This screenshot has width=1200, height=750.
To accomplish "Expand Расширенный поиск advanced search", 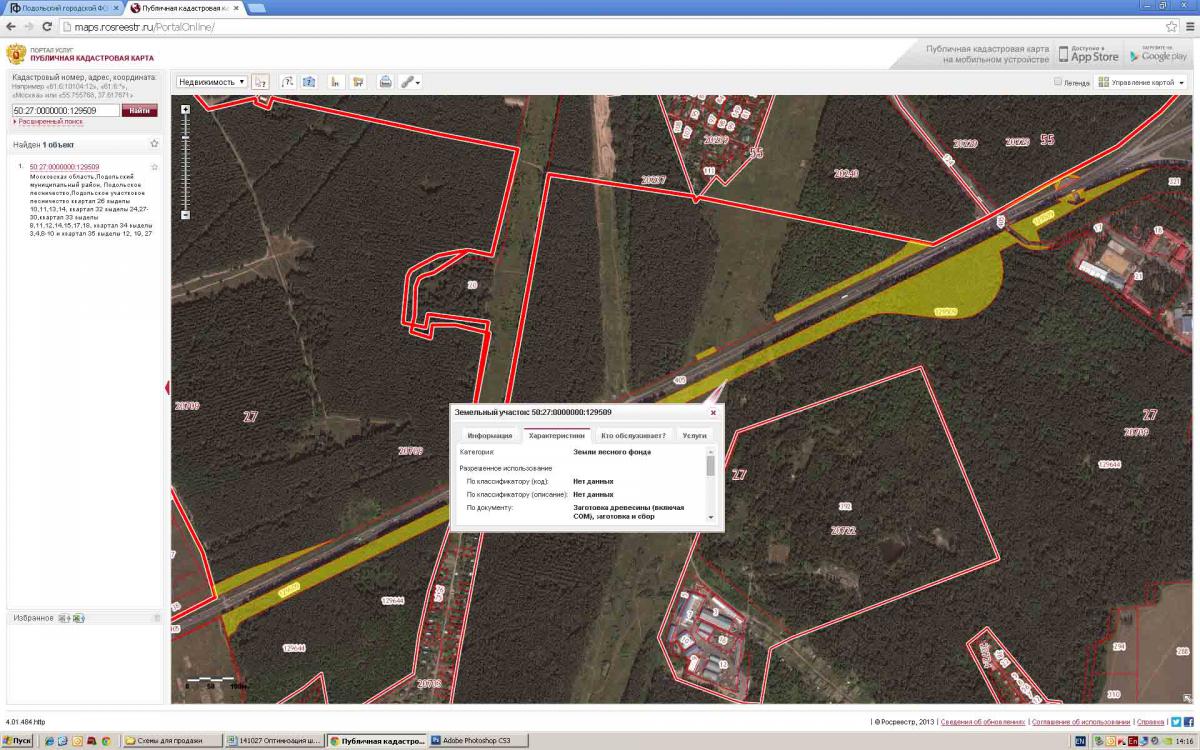I will click(50, 121).
